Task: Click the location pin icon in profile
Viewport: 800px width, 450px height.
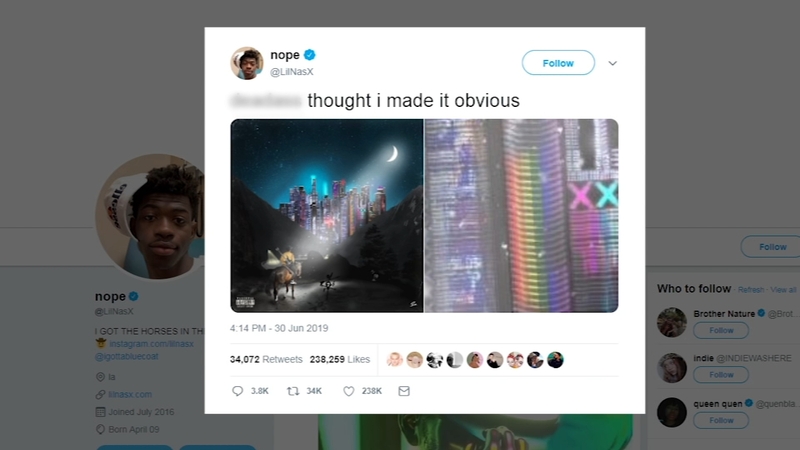Action: point(100,377)
